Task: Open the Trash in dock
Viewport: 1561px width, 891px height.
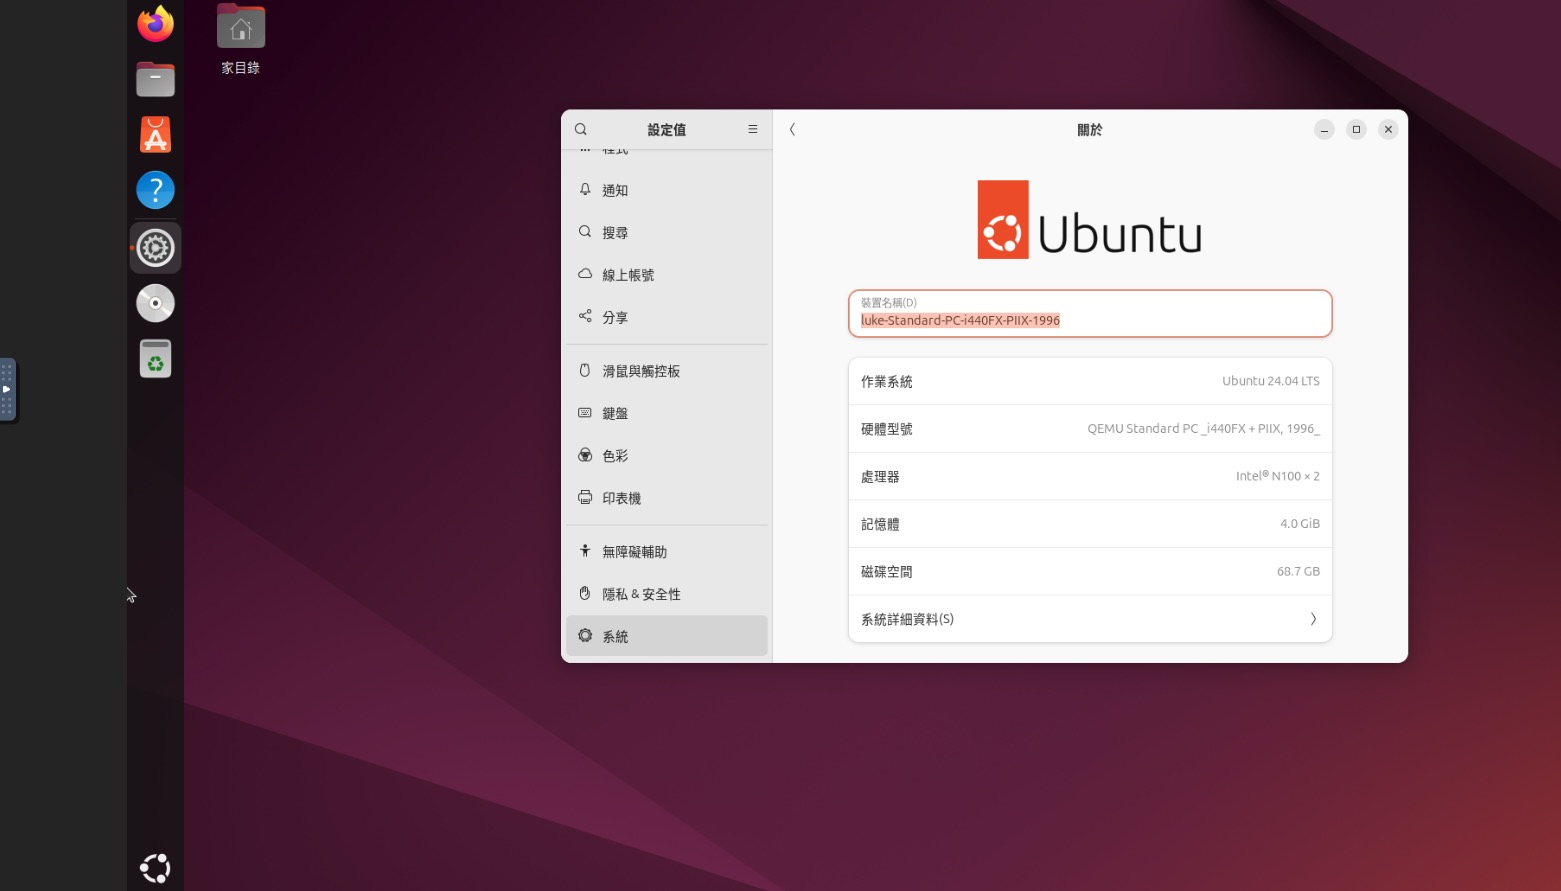Action: (155, 358)
